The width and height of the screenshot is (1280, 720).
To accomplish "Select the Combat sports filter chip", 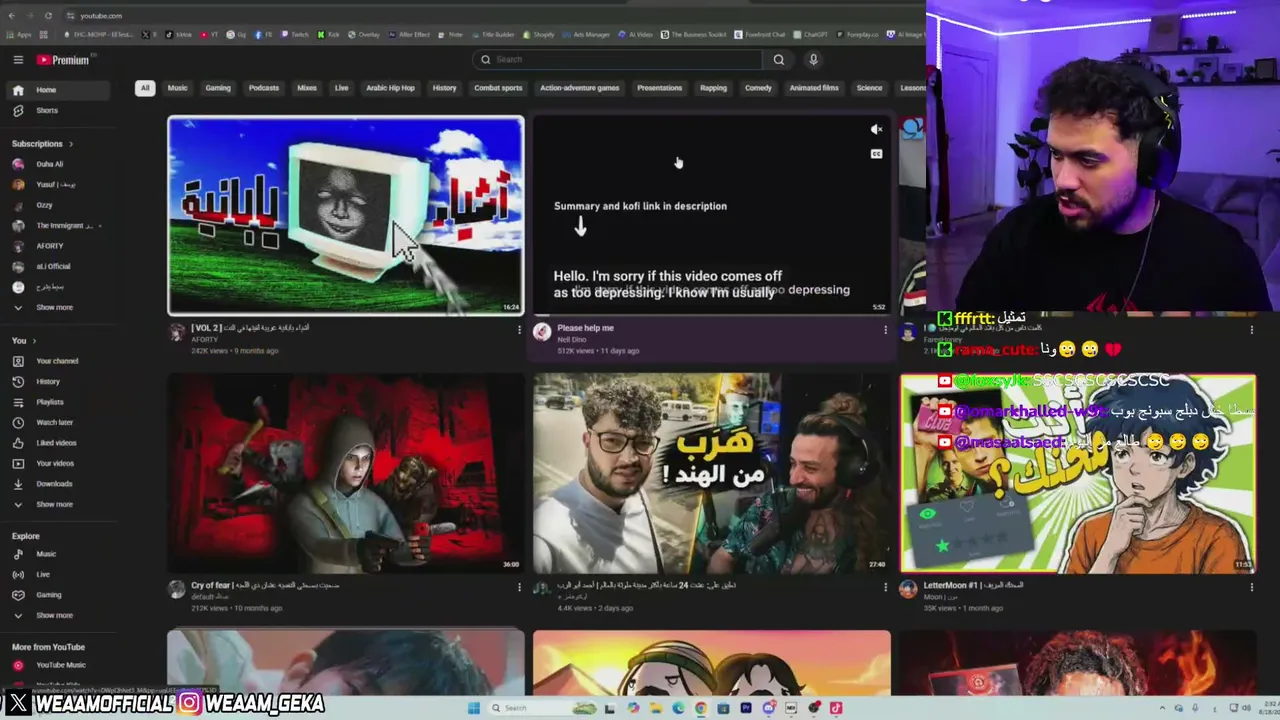I will pos(498,88).
